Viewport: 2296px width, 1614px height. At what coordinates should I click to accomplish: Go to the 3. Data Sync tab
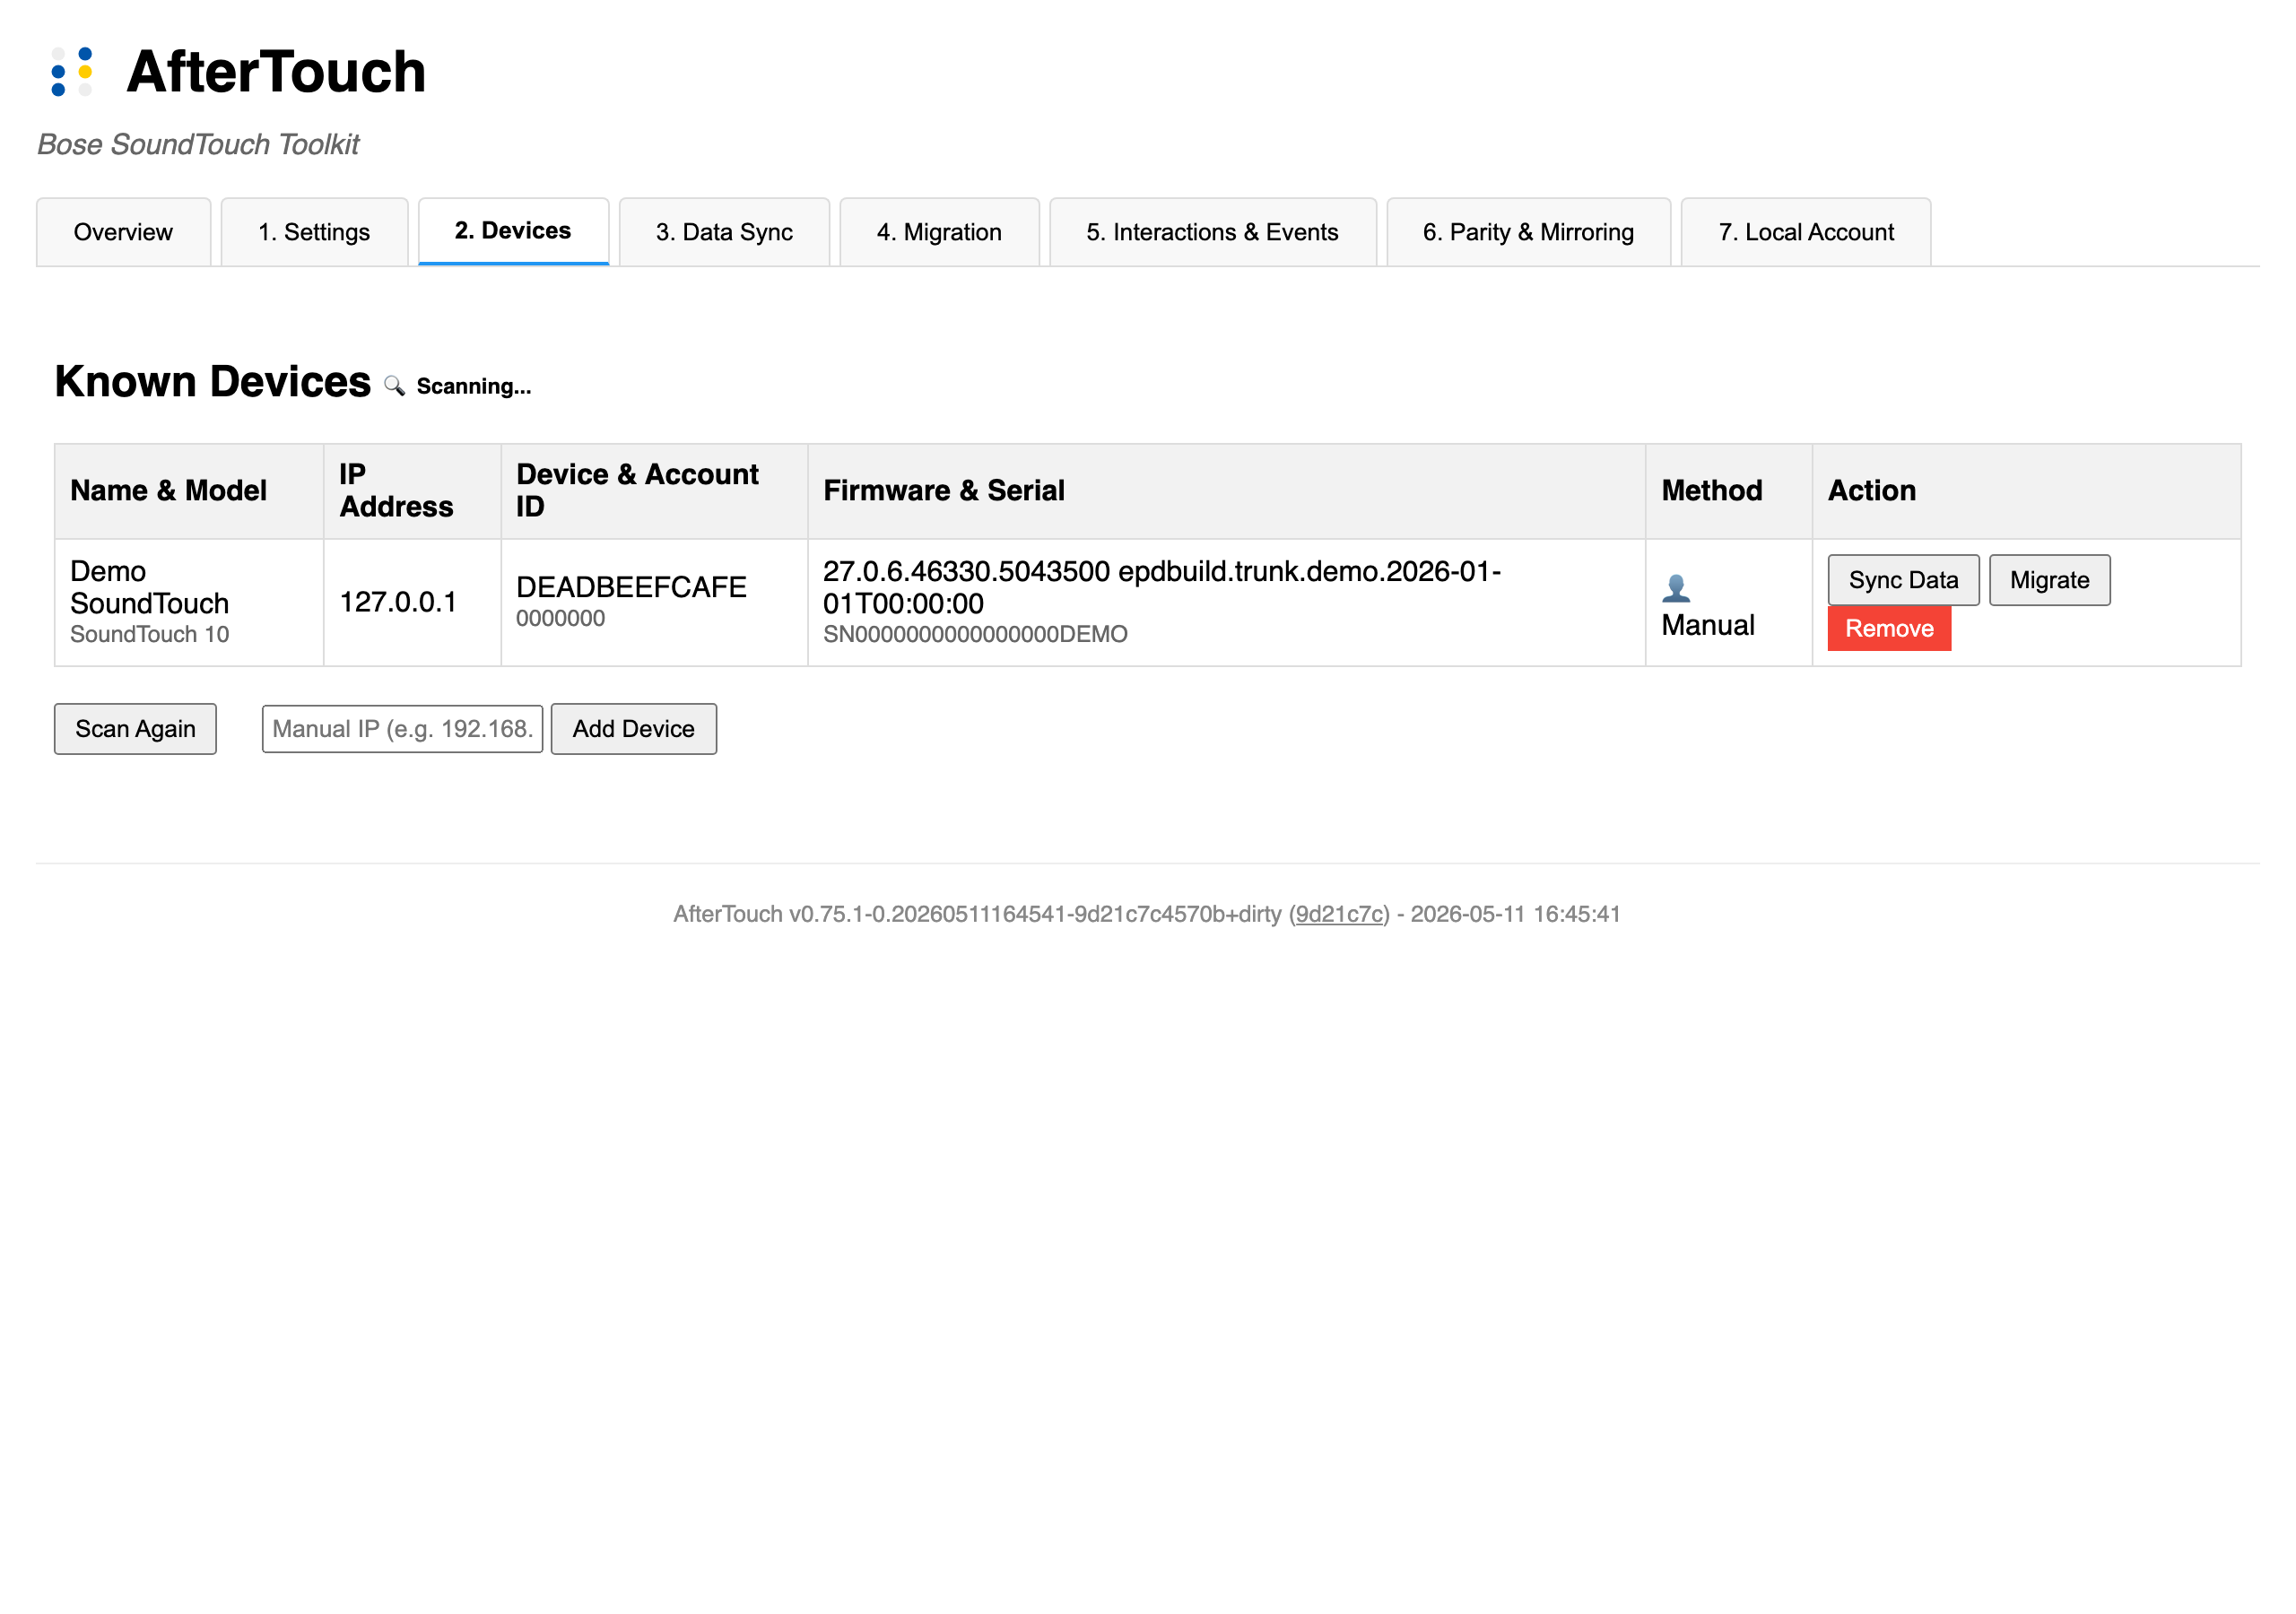724,232
